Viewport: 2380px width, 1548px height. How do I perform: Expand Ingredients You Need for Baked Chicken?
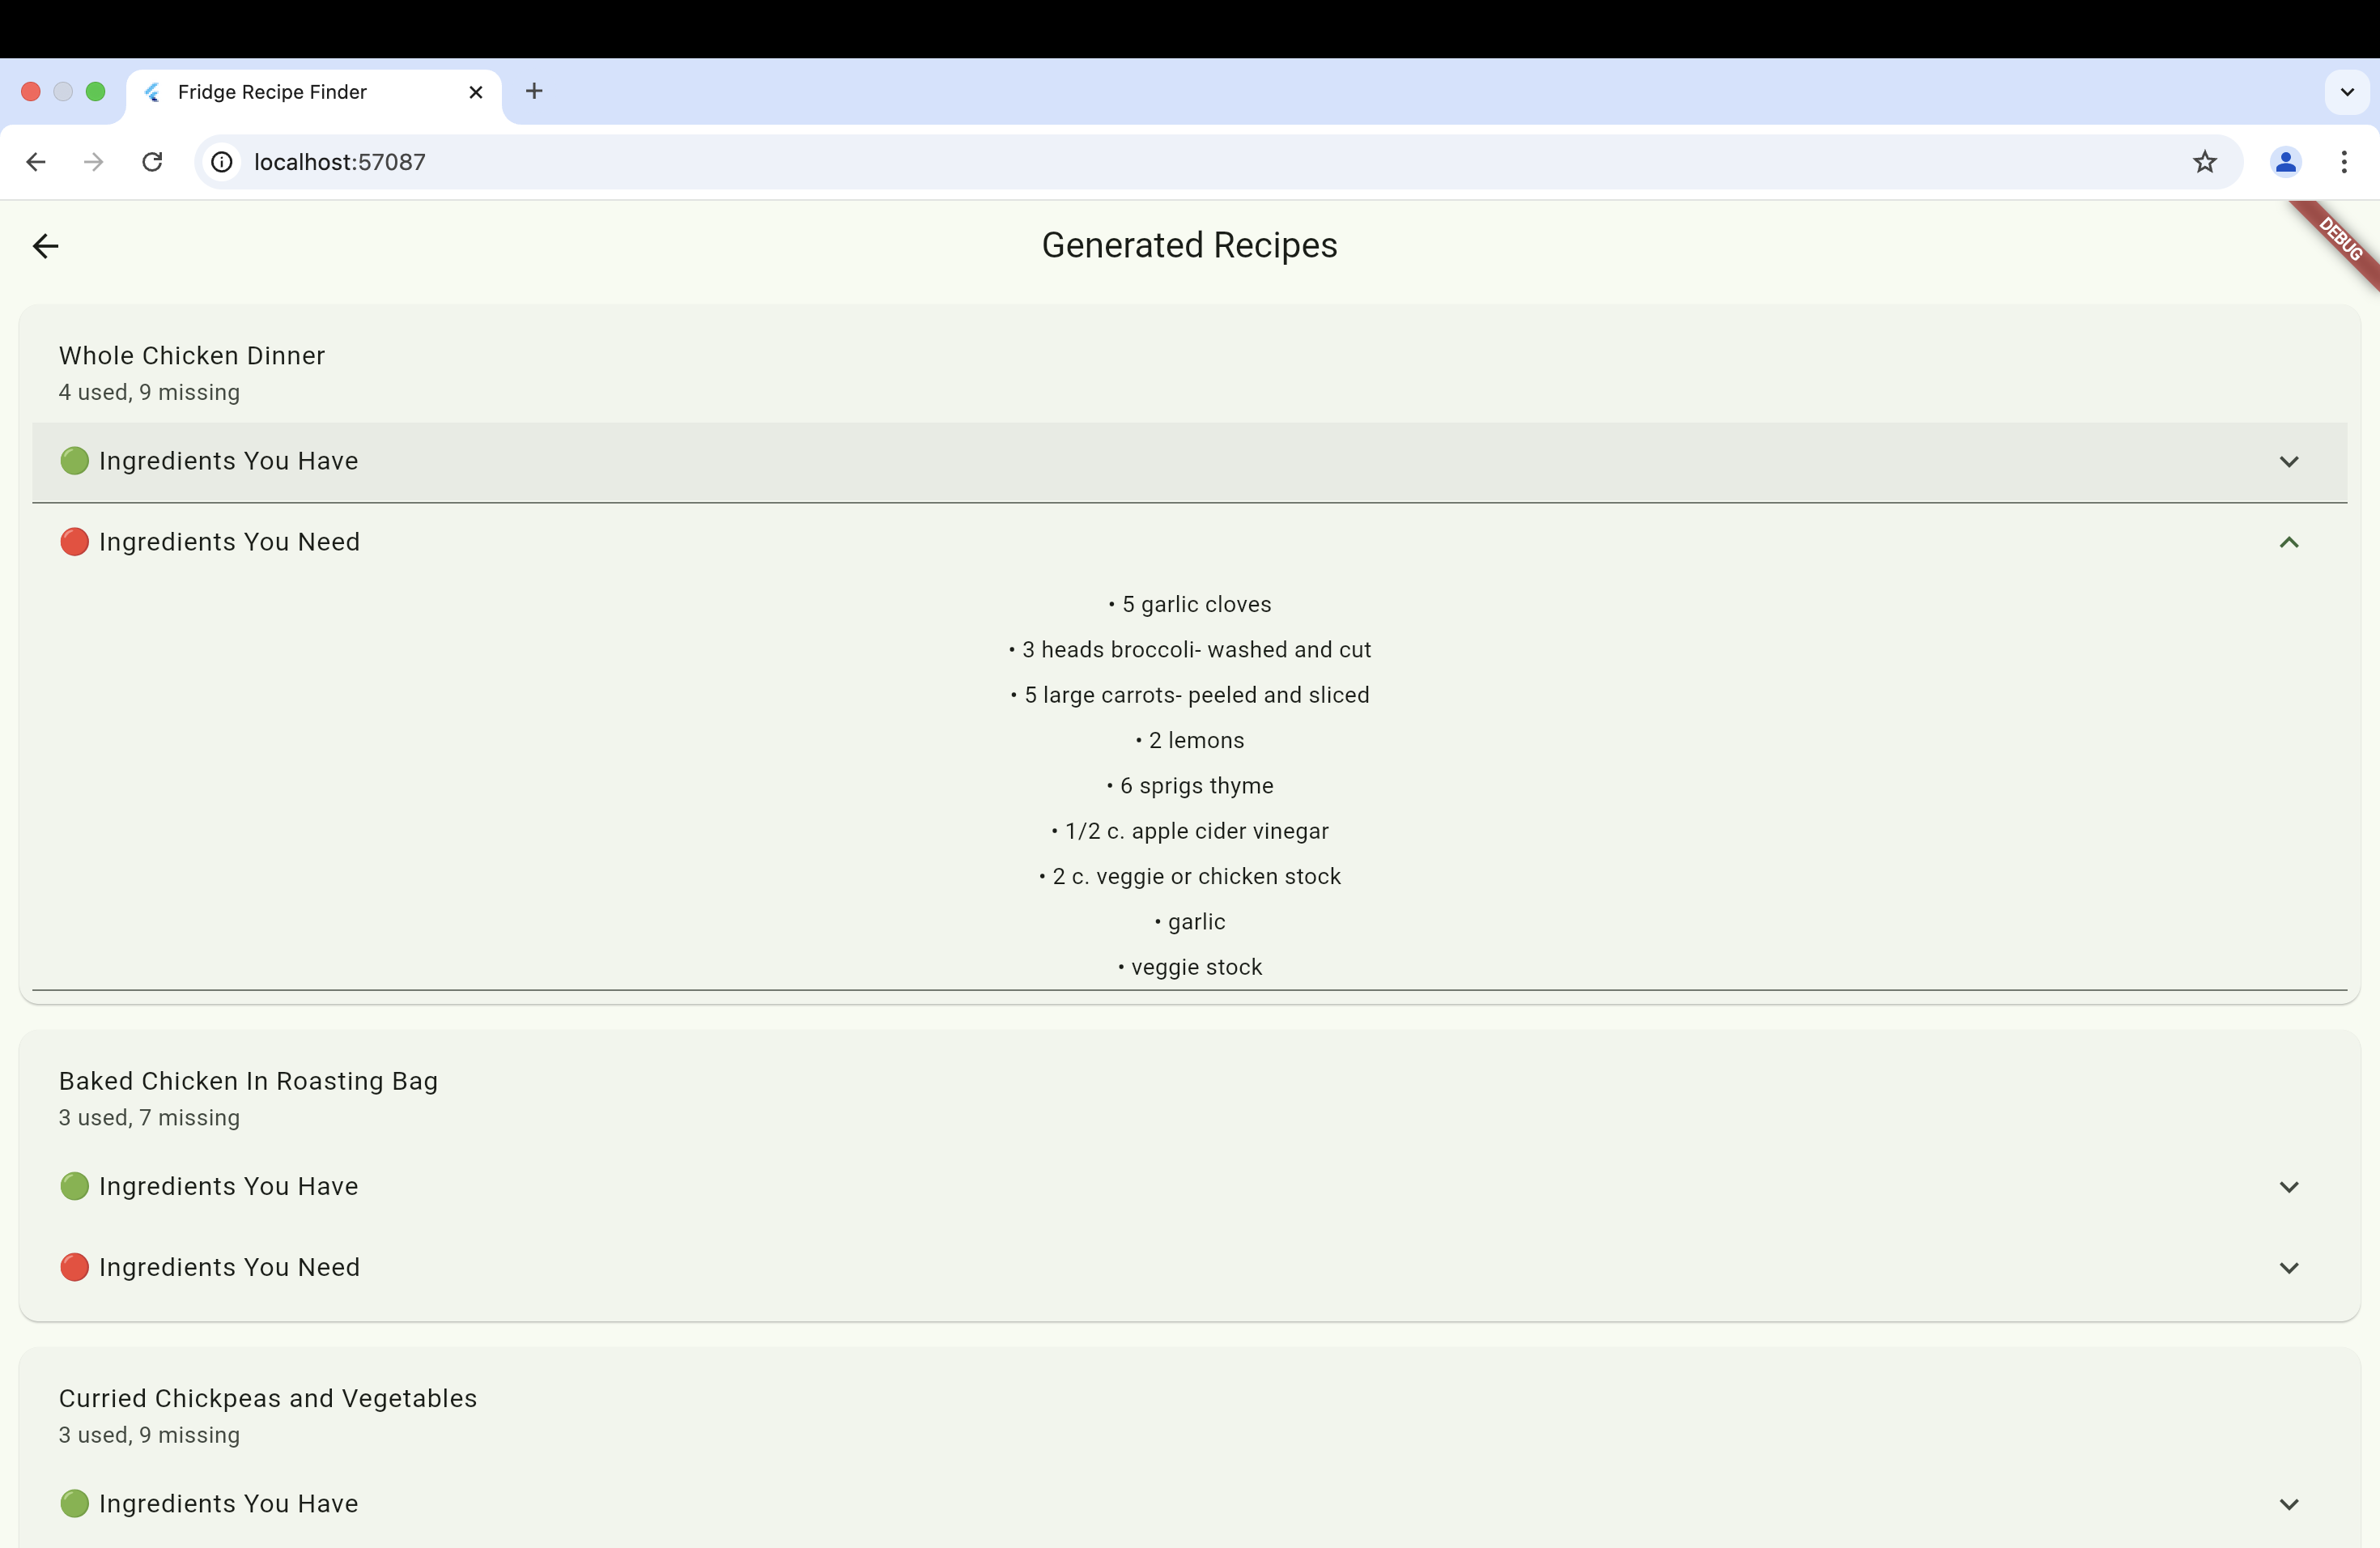tap(2288, 1268)
